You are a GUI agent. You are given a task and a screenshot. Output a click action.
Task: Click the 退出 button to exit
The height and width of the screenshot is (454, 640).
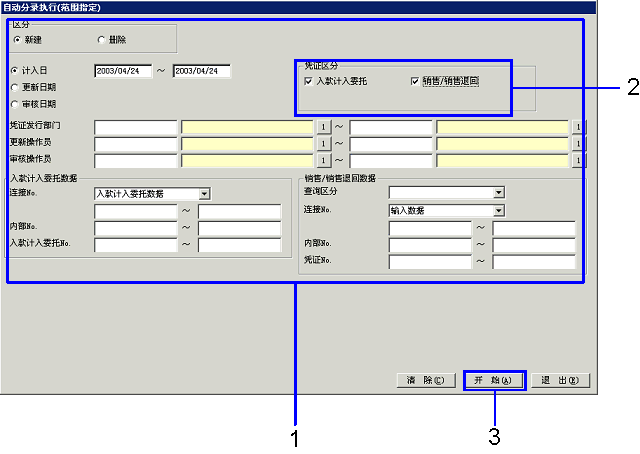[x=560, y=381]
